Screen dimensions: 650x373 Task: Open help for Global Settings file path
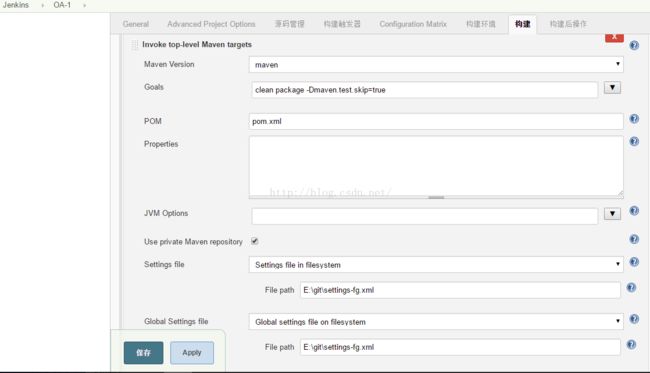[x=631, y=344]
